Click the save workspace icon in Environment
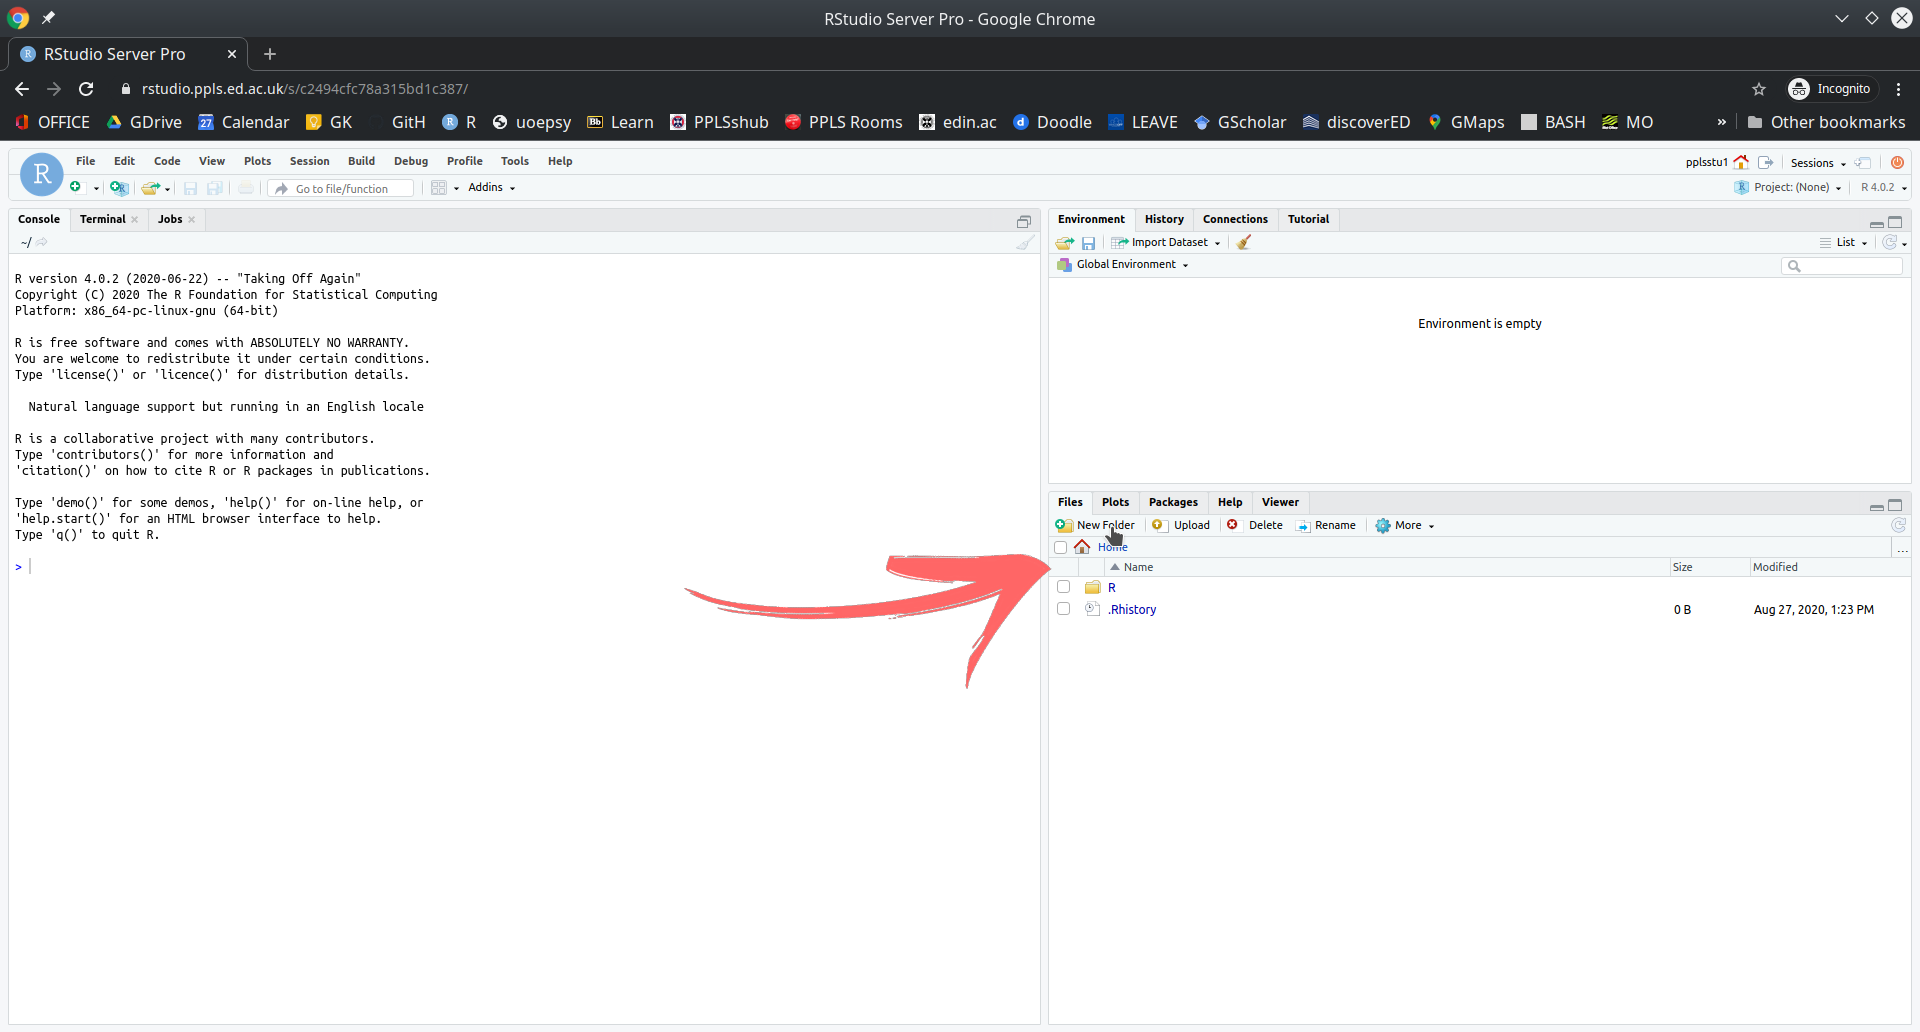The height and width of the screenshot is (1032, 1920). point(1089,243)
